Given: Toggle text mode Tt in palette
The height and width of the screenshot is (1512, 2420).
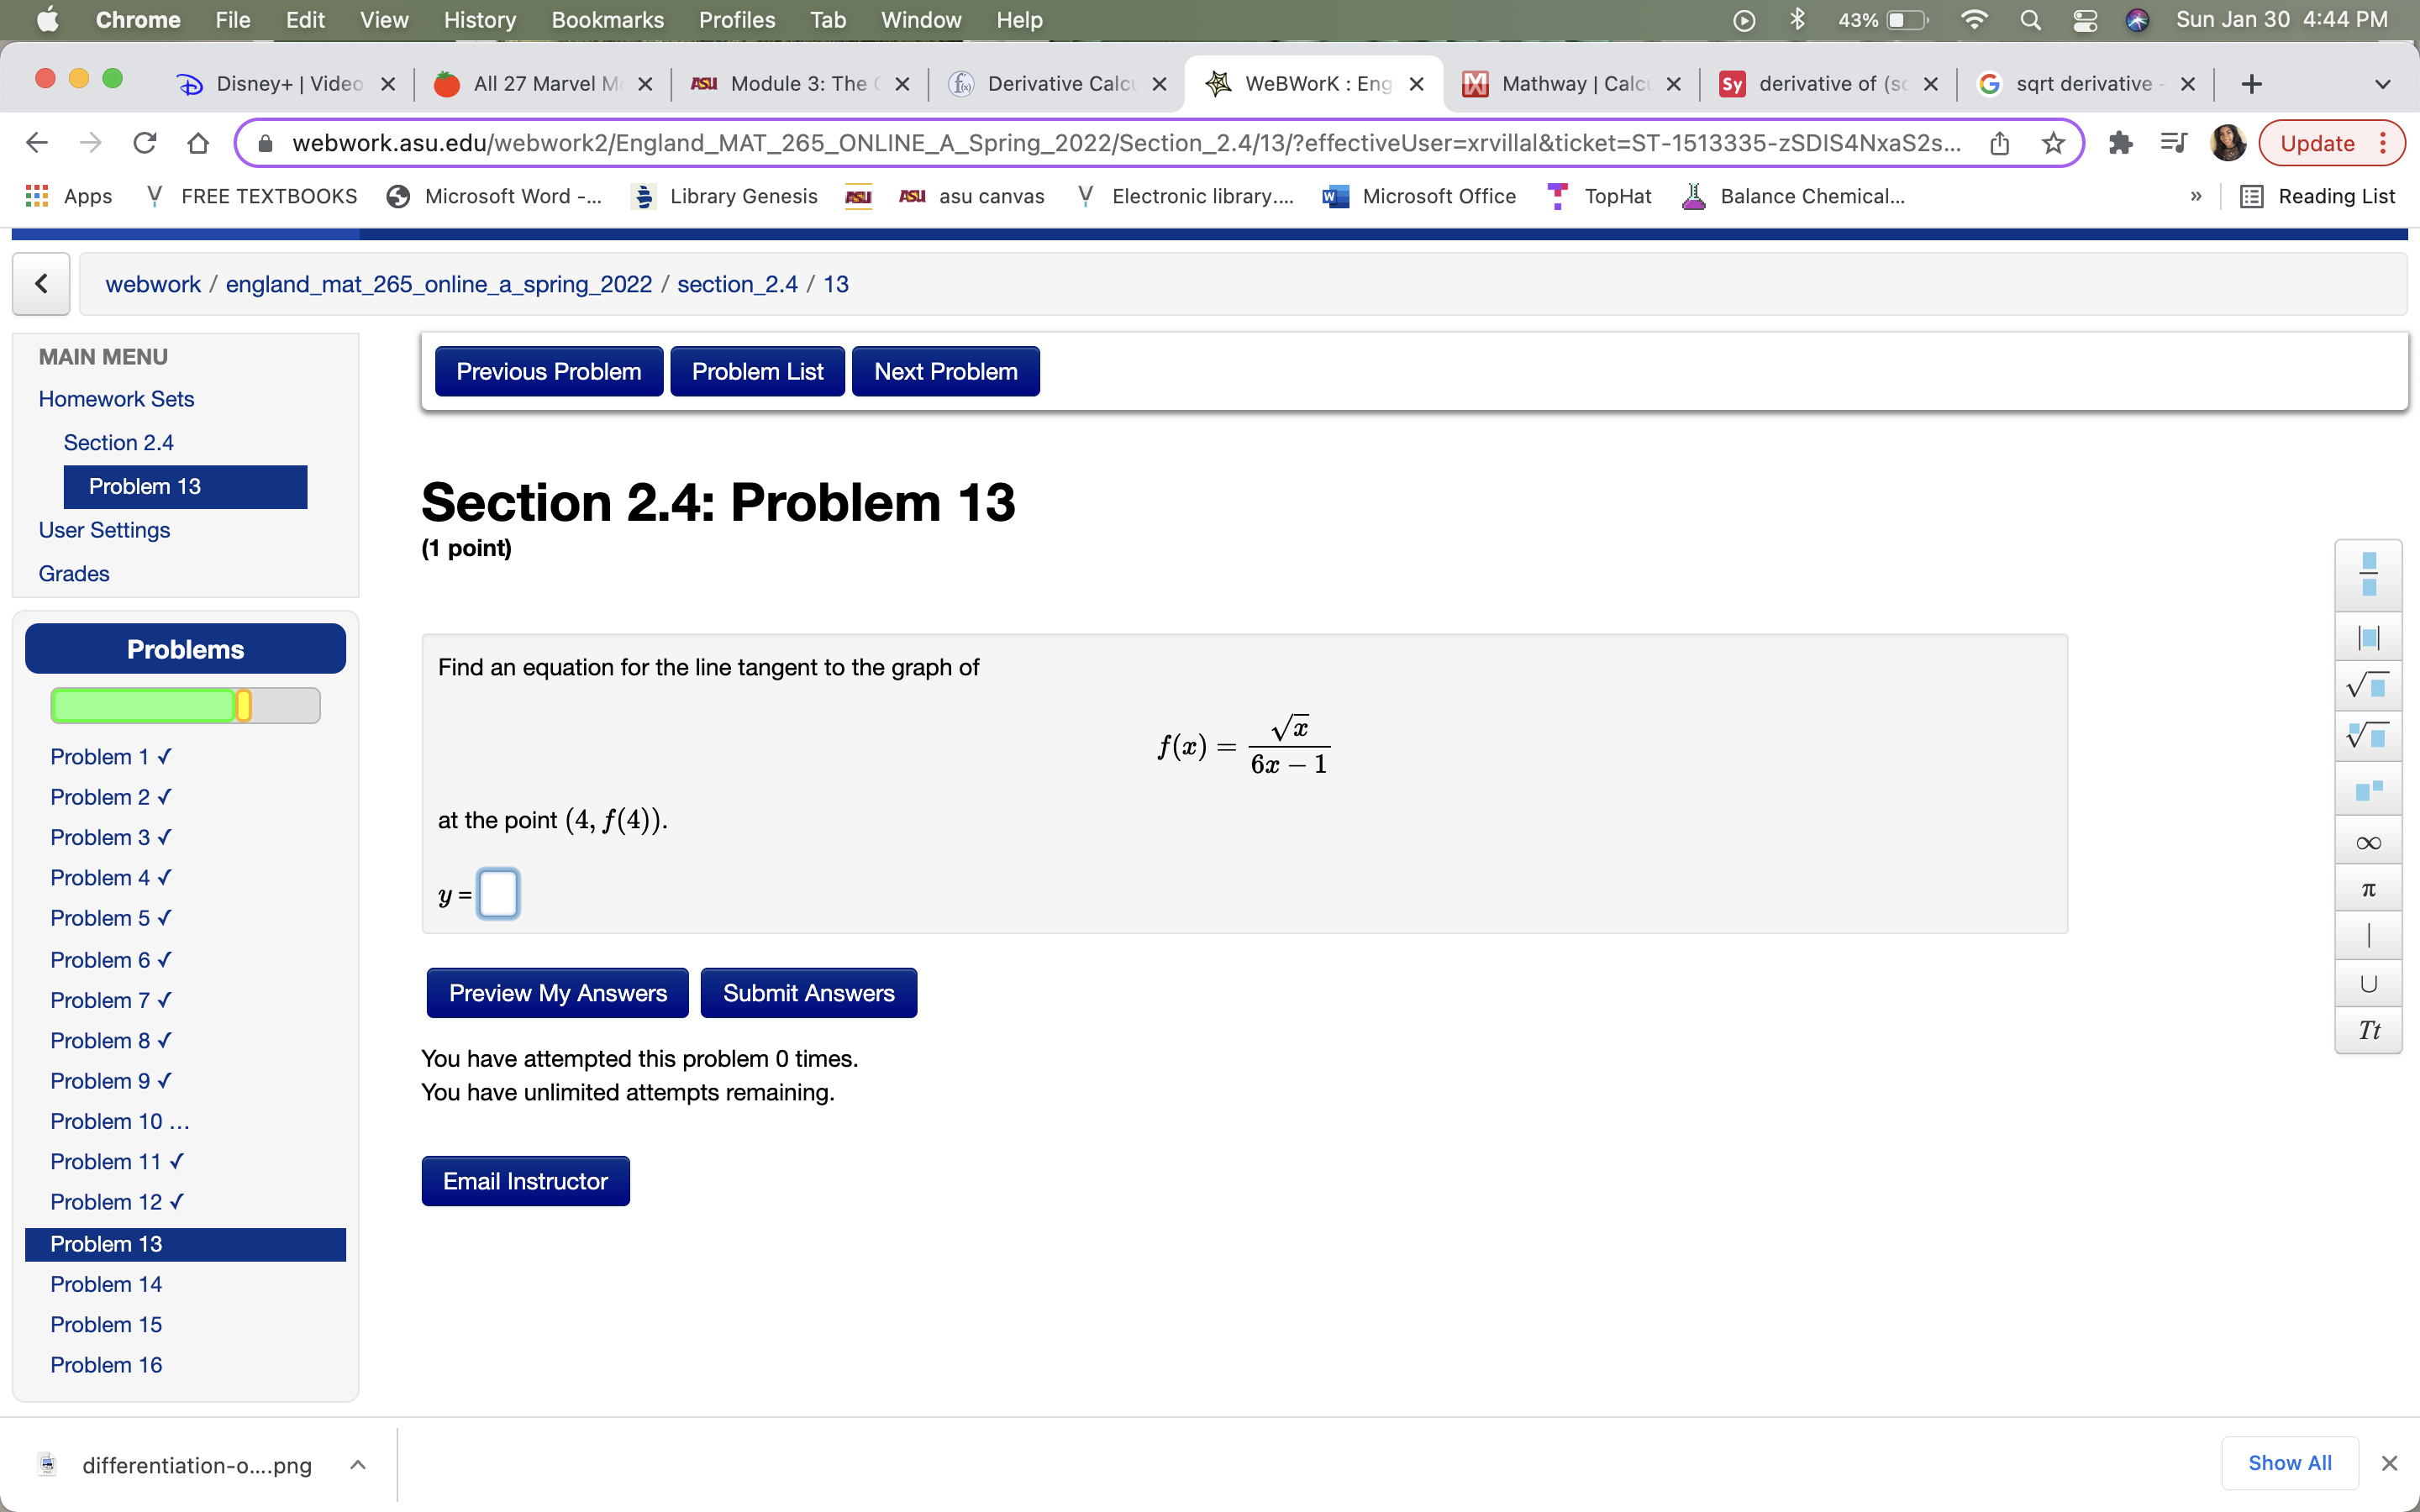Looking at the screenshot, I should click(x=2367, y=1030).
